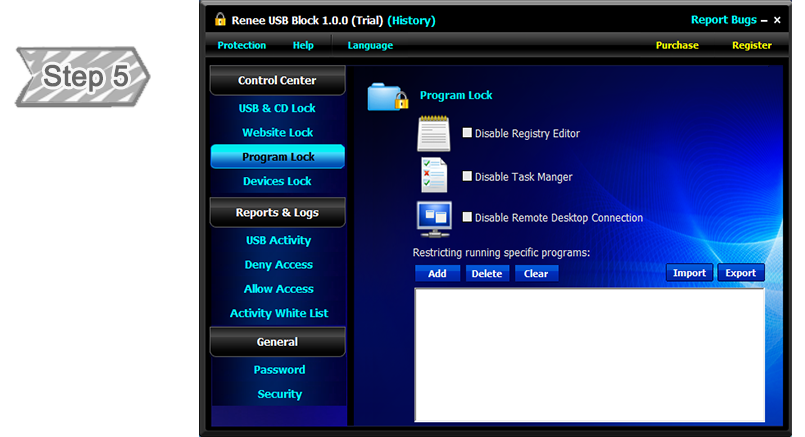Import a program restriction list
This screenshot has height=437, width=805.
[689, 273]
